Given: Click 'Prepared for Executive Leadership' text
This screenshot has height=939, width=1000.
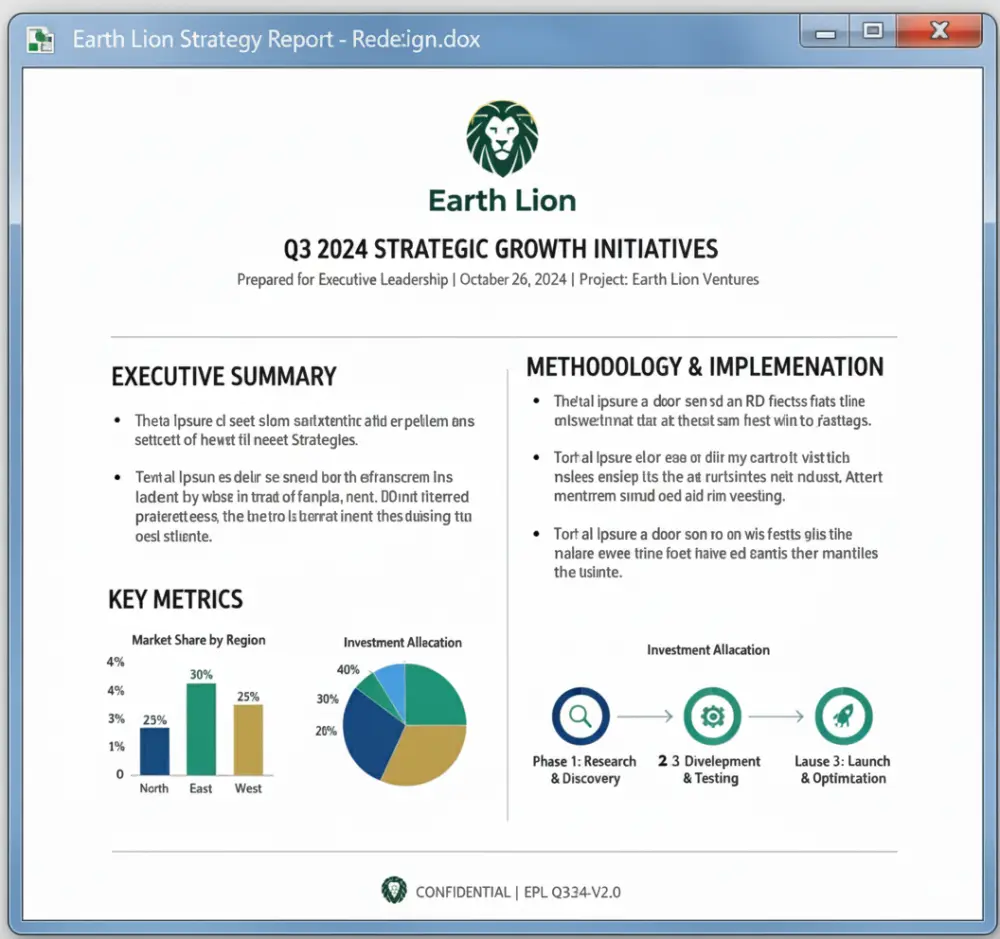Looking at the screenshot, I should (342, 279).
